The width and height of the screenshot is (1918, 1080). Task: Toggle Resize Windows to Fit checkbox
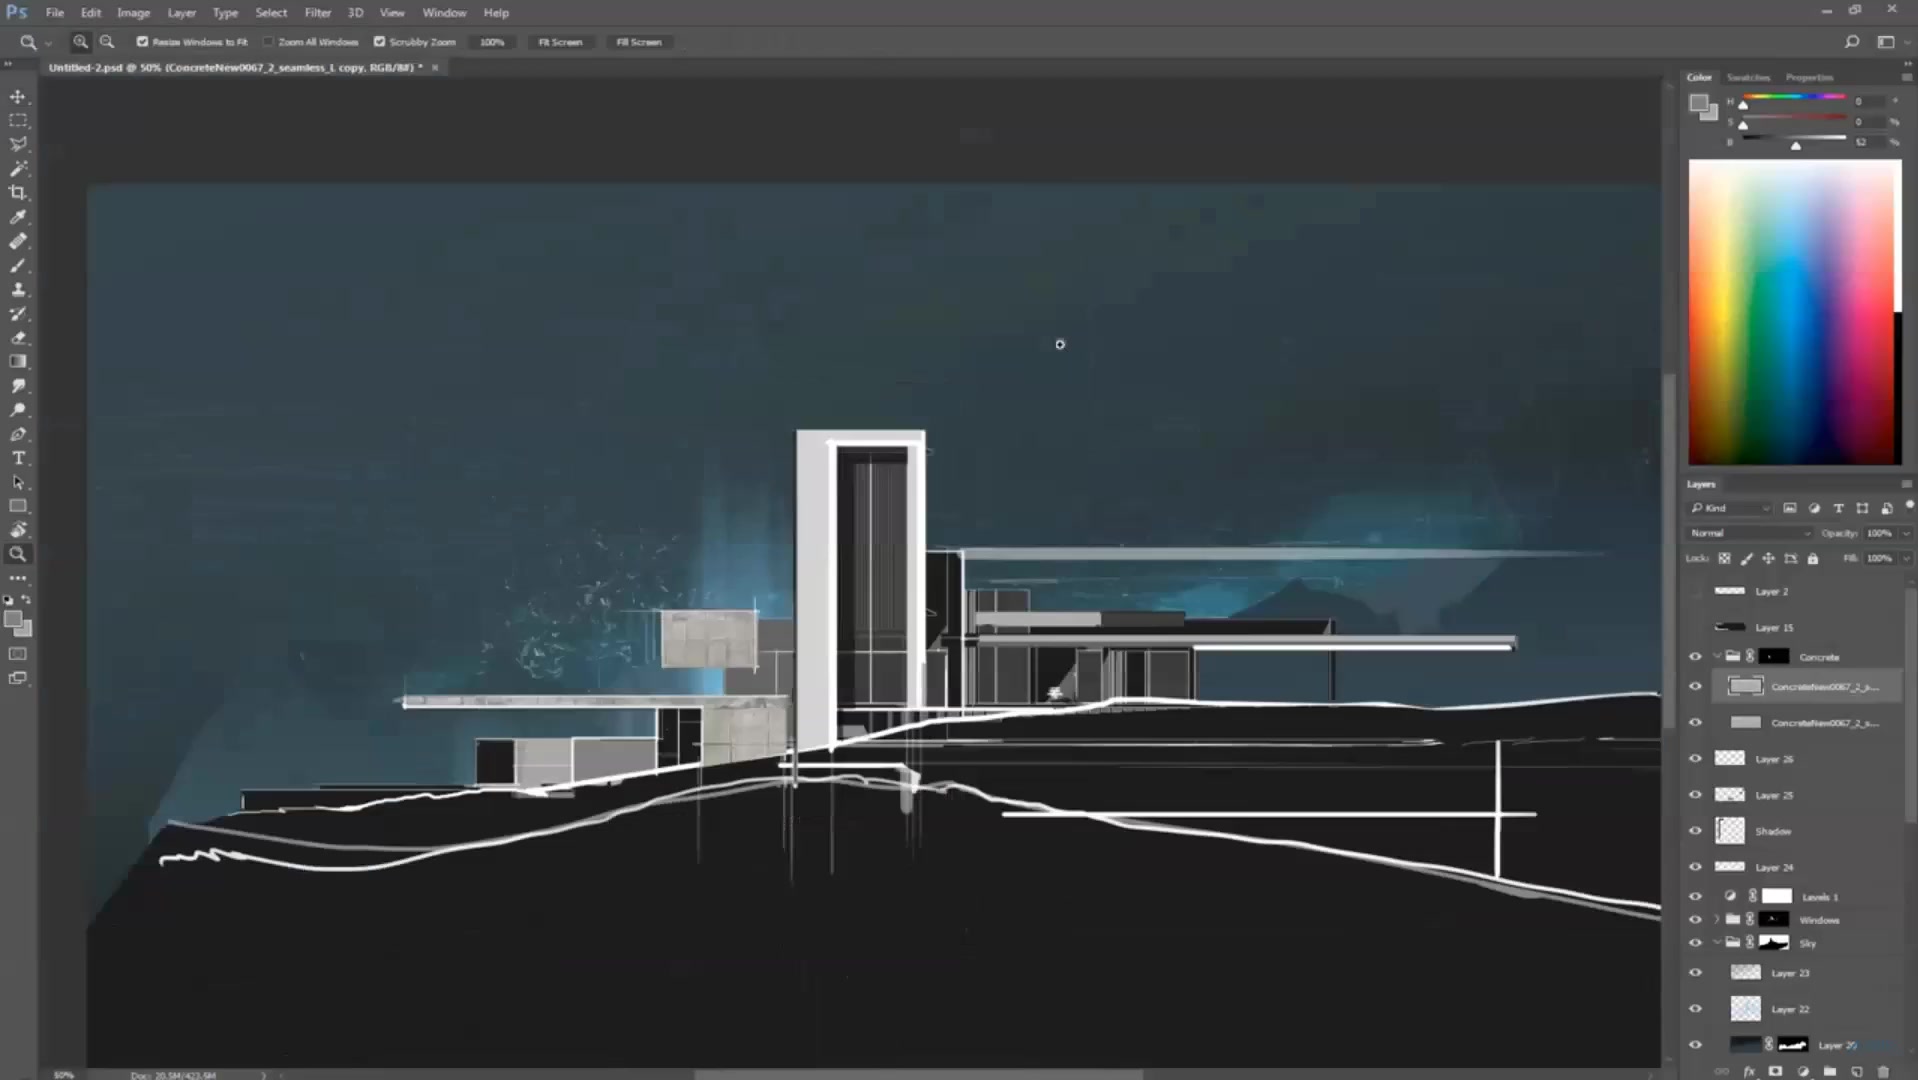pyautogui.click(x=142, y=42)
